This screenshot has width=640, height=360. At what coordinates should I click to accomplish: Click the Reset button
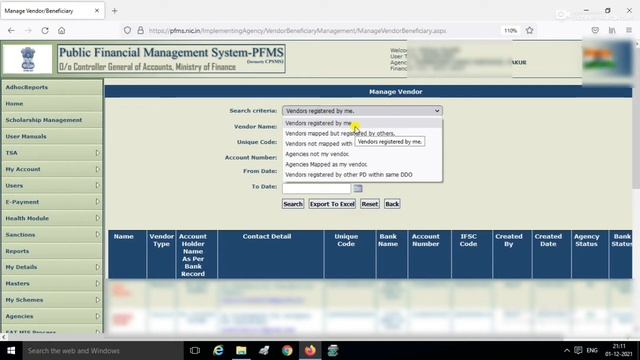[370, 204]
